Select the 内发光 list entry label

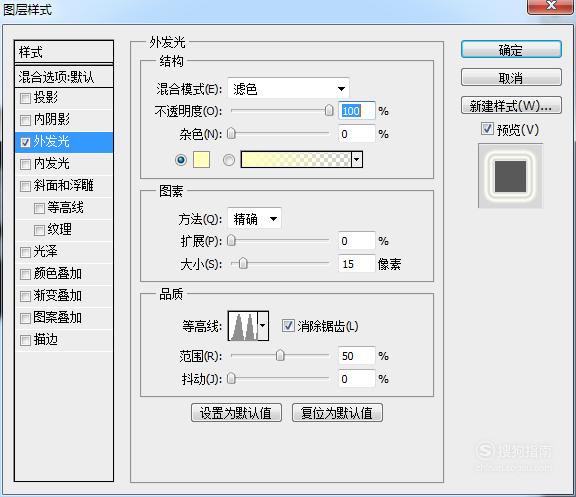[51, 163]
